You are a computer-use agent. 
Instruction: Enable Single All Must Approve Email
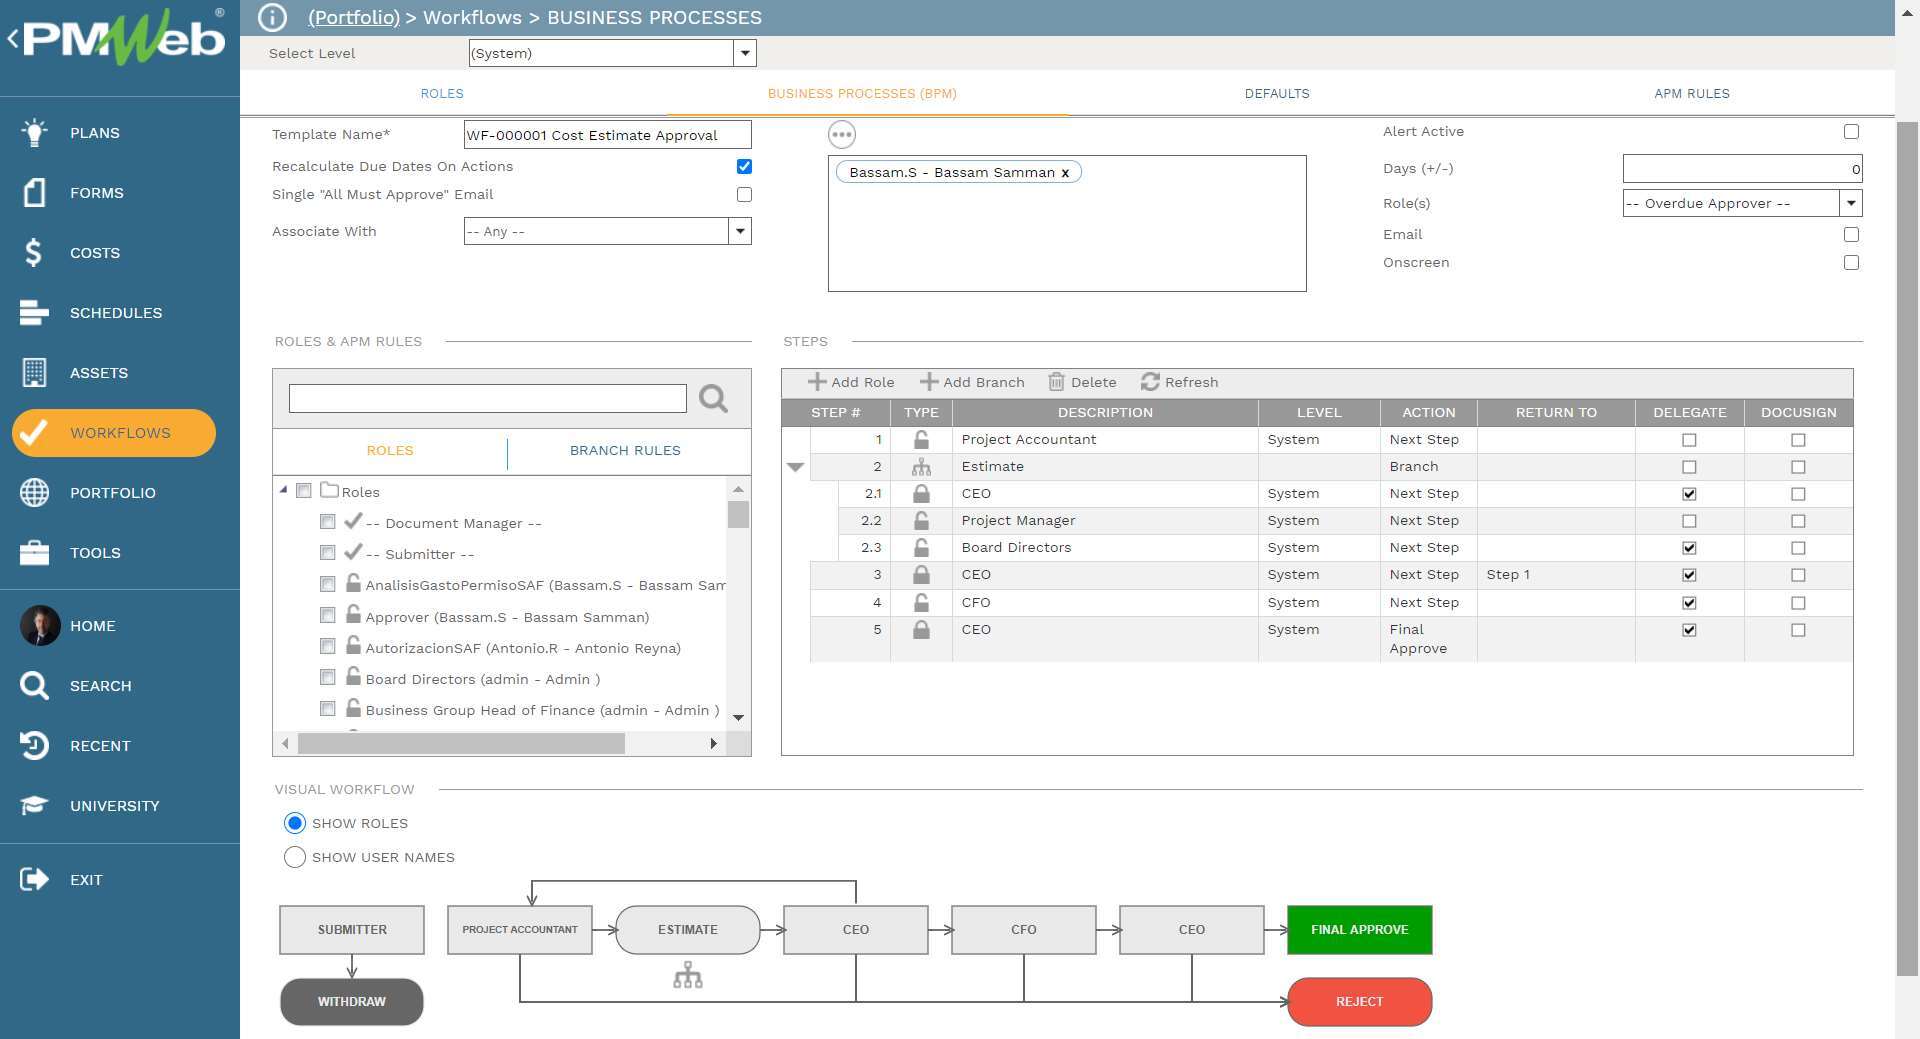coord(744,194)
